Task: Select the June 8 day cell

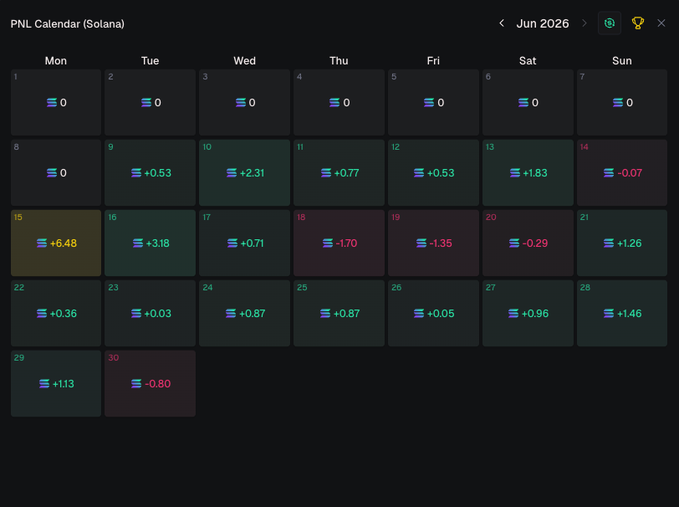Action: (56, 173)
